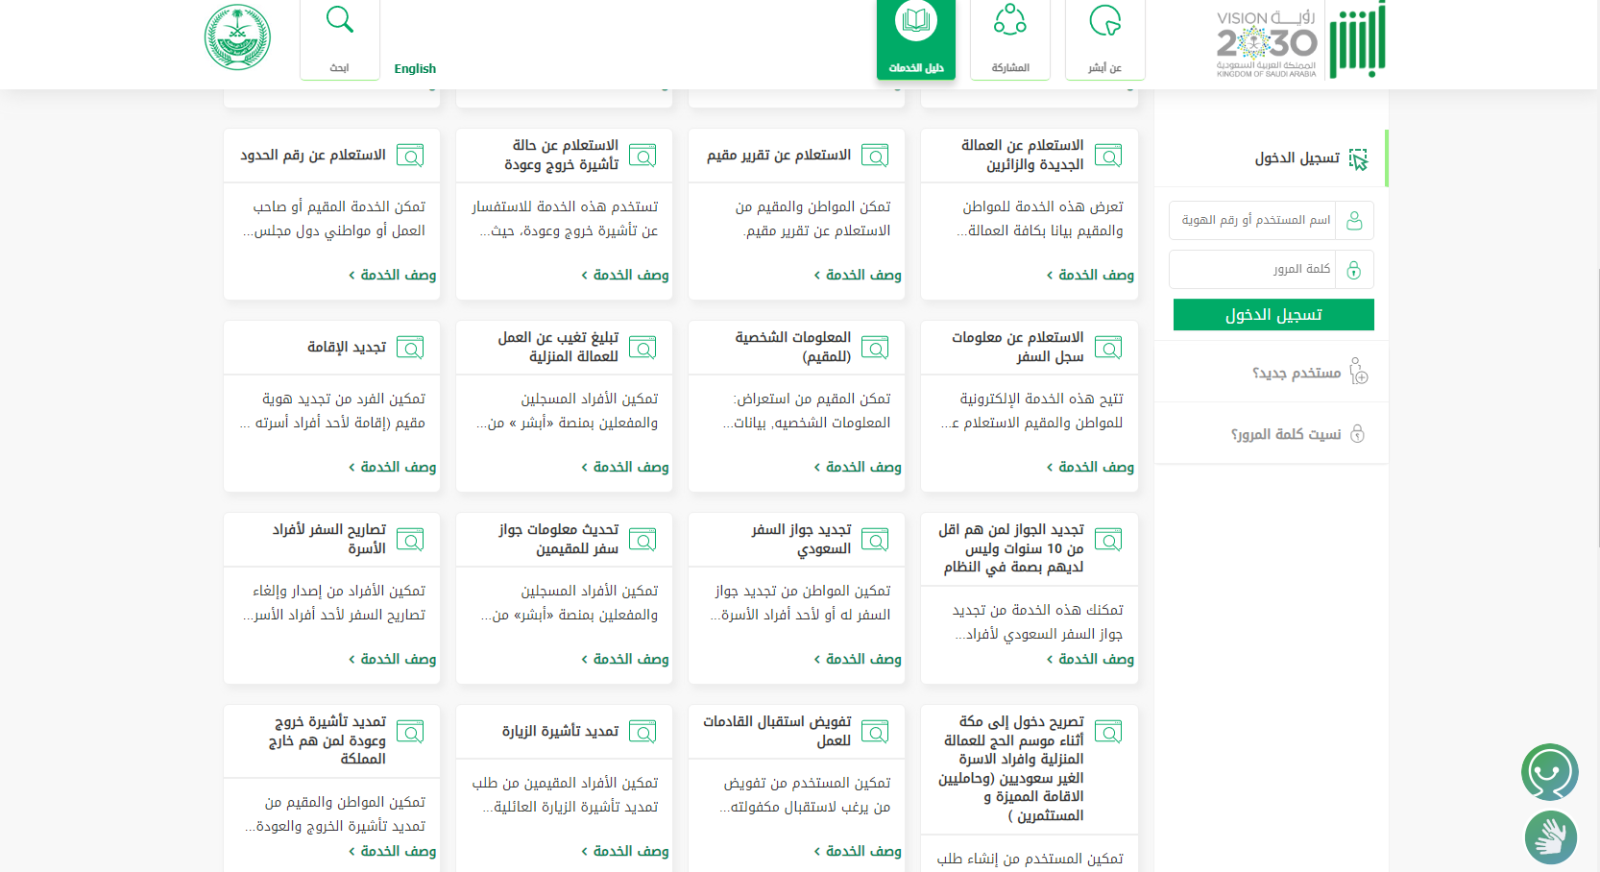Select the الاستعلام عن رقم الحدود title
The image size is (1600, 872).
coord(313,155)
